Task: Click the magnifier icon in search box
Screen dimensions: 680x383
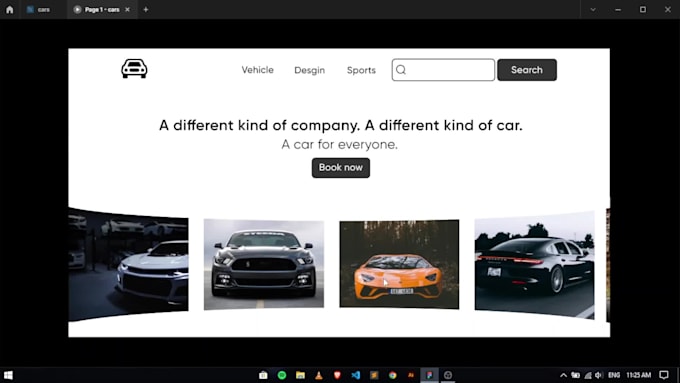Action: click(x=401, y=70)
